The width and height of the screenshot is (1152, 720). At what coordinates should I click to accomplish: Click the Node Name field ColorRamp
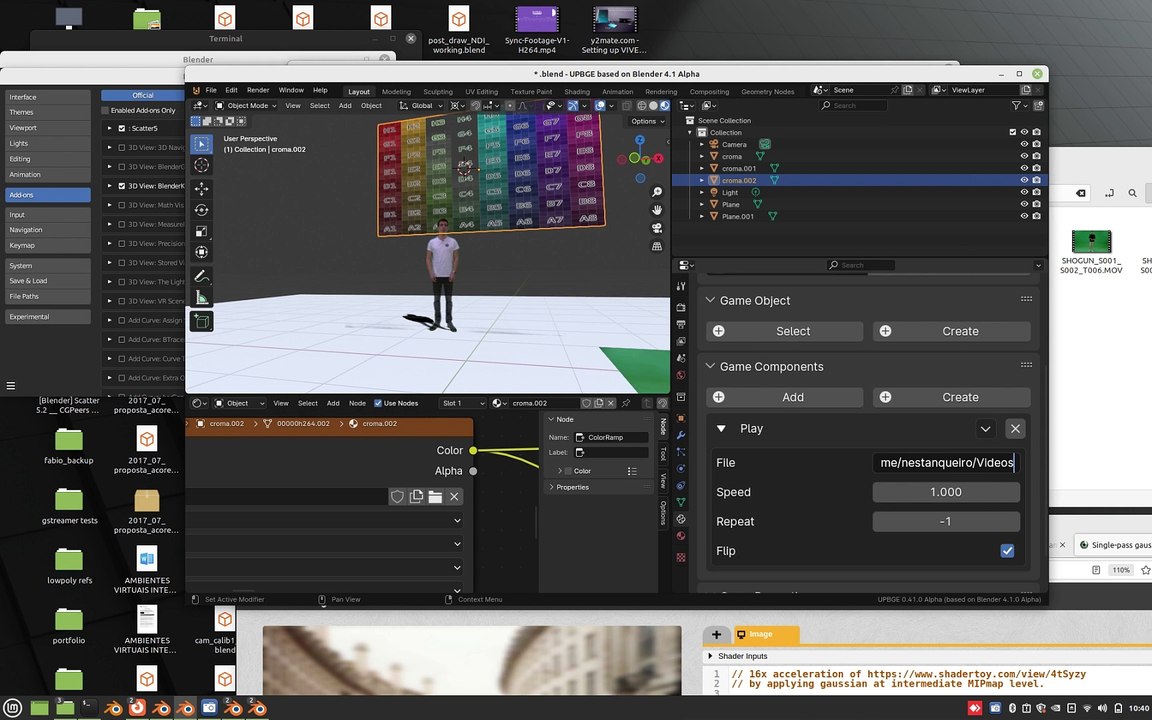tap(611, 437)
